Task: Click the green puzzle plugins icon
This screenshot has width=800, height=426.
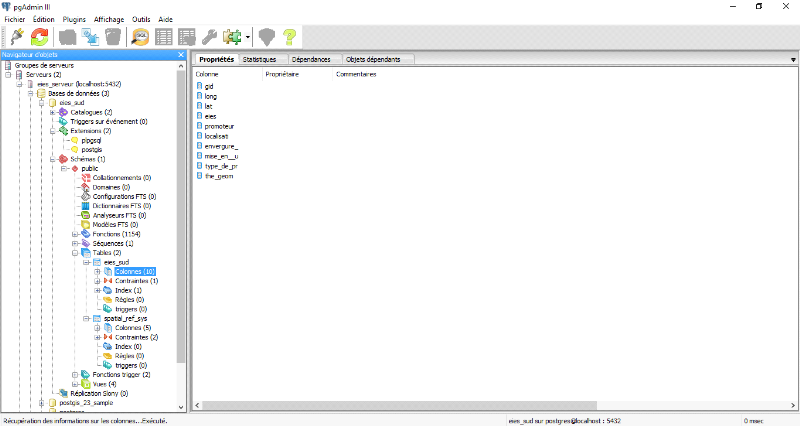Action: [233, 37]
